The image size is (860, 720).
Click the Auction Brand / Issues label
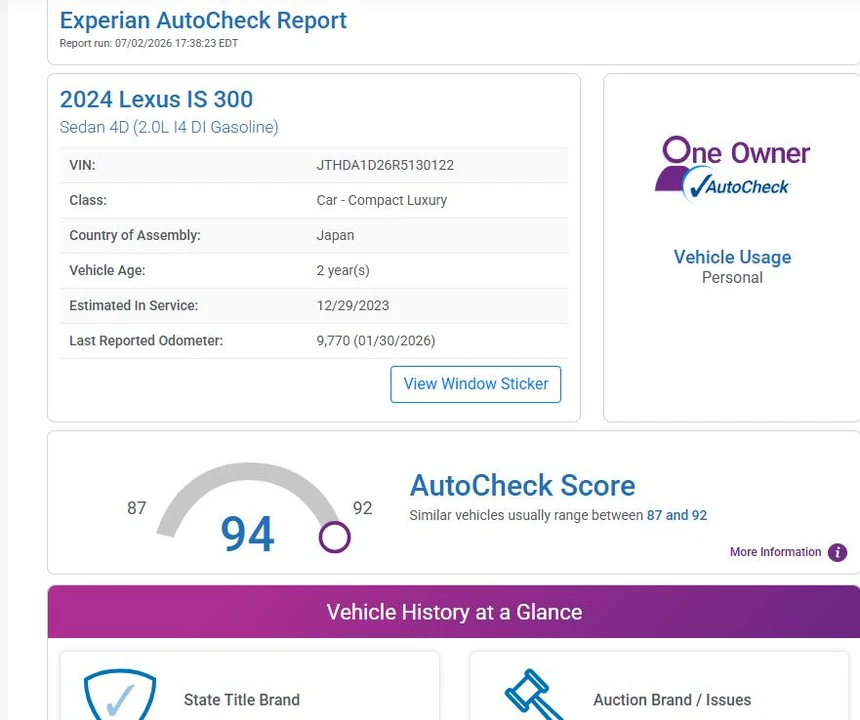[x=672, y=700]
